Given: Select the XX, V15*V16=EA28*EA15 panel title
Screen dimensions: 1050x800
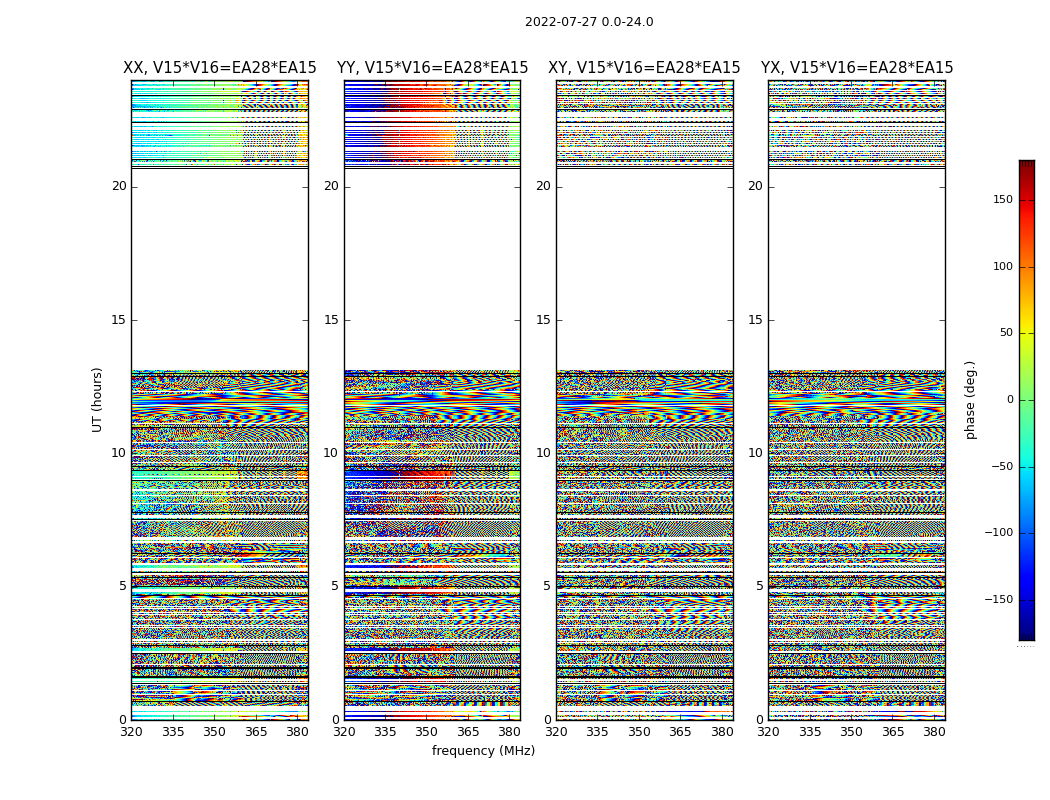Looking at the screenshot, I should click(x=220, y=68).
